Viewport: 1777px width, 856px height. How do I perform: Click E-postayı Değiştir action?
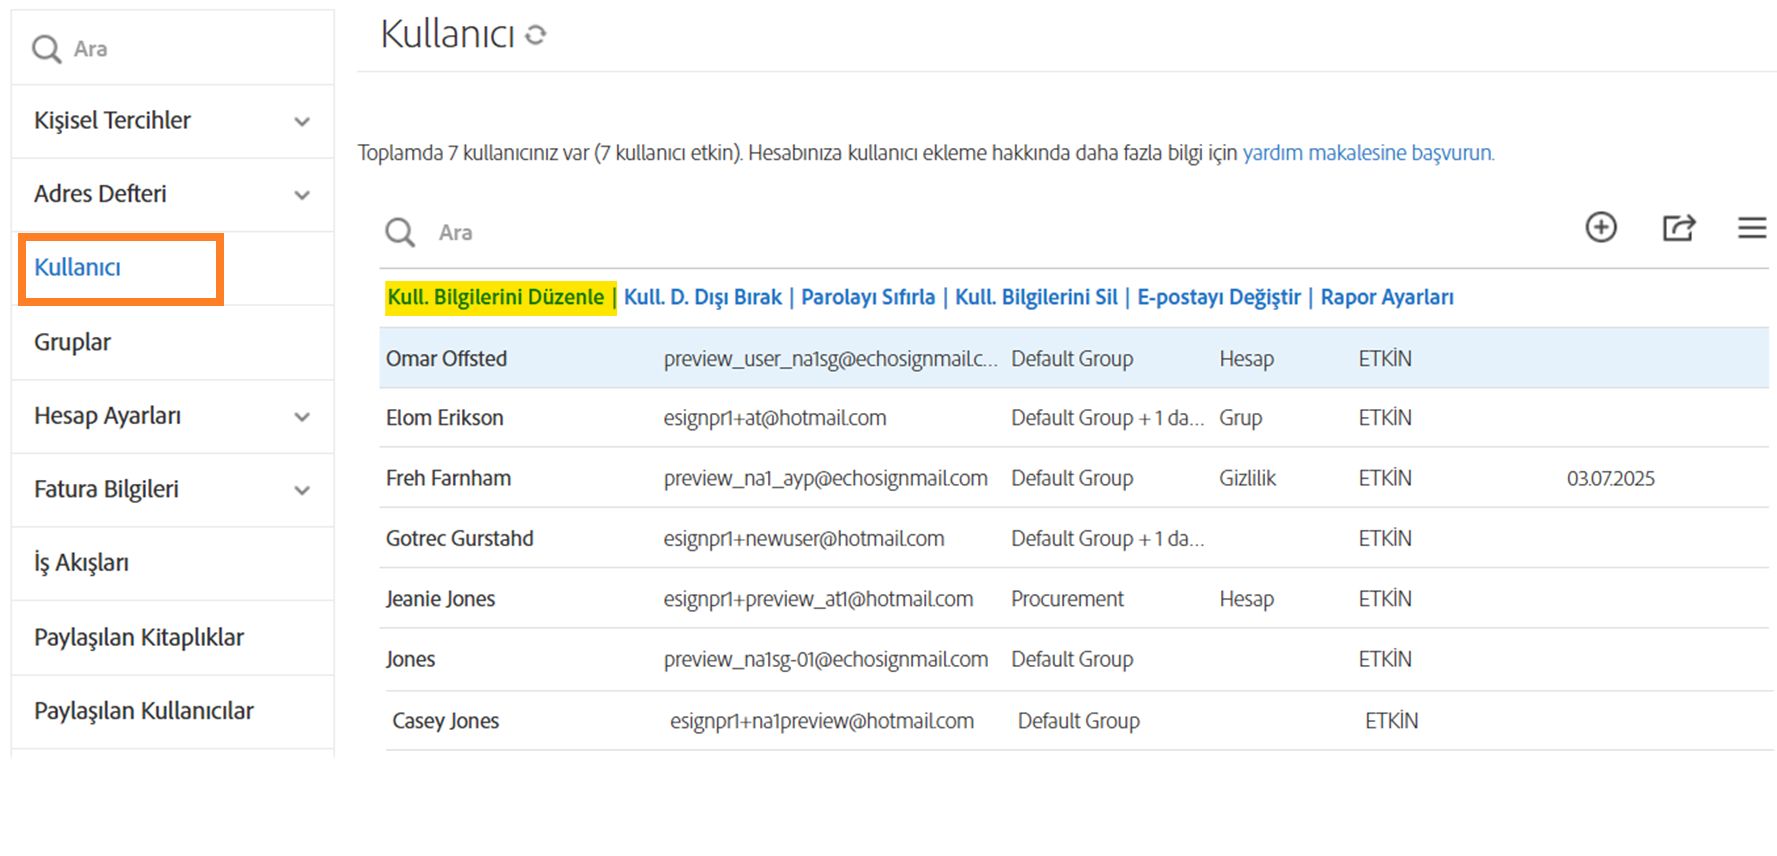(1218, 297)
